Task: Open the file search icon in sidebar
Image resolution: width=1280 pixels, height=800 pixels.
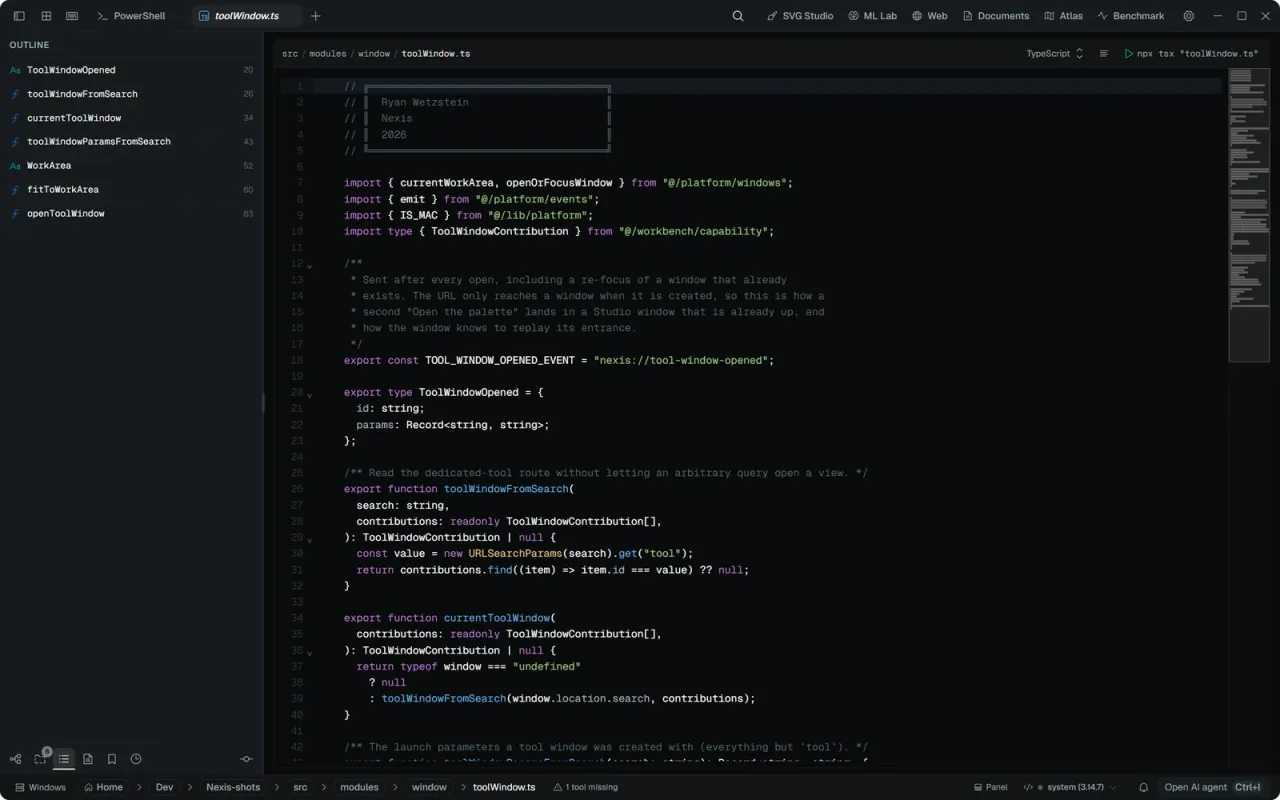Action: [x=88, y=759]
